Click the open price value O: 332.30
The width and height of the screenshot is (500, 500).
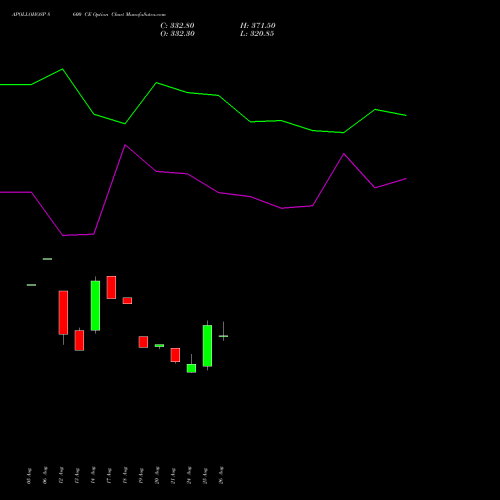click(177, 34)
